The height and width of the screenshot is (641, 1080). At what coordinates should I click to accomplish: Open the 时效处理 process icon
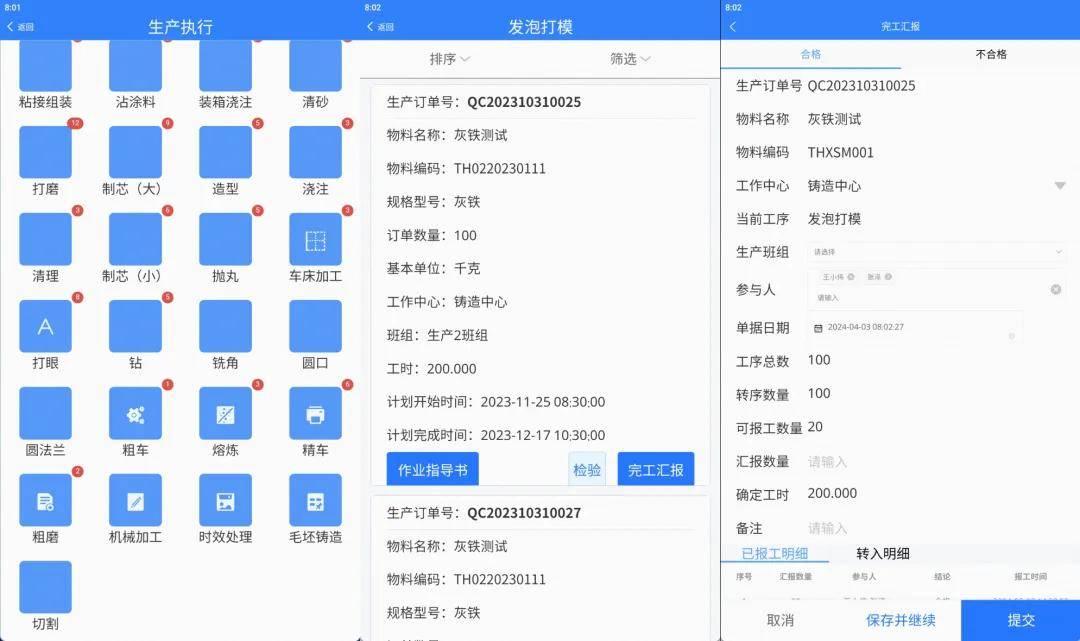click(x=225, y=501)
